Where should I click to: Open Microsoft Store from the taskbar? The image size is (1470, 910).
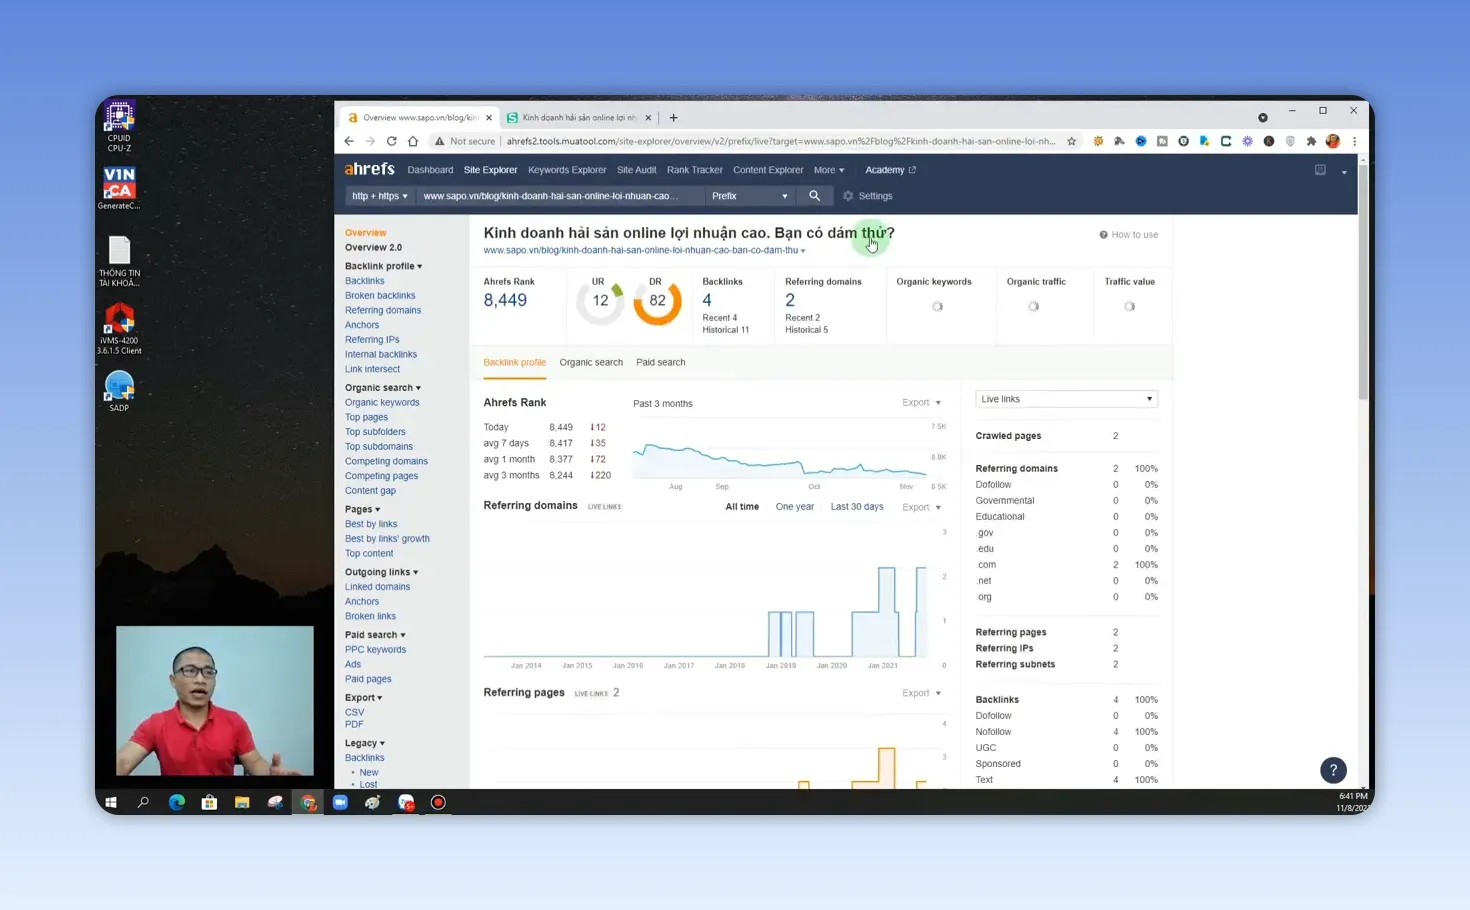pos(209,802)
